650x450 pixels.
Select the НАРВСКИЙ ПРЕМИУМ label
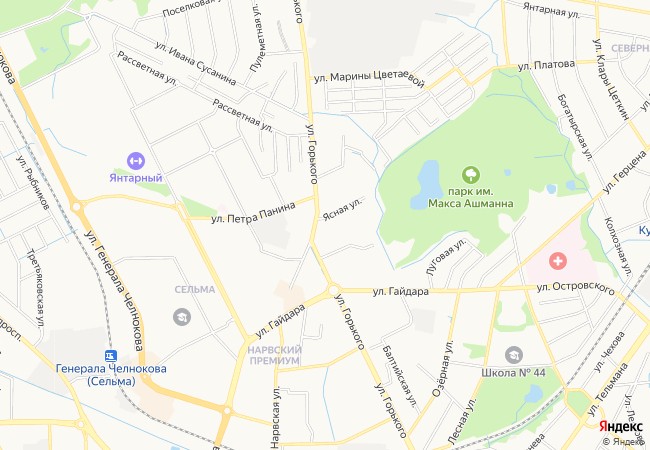(x=274, y=356)
